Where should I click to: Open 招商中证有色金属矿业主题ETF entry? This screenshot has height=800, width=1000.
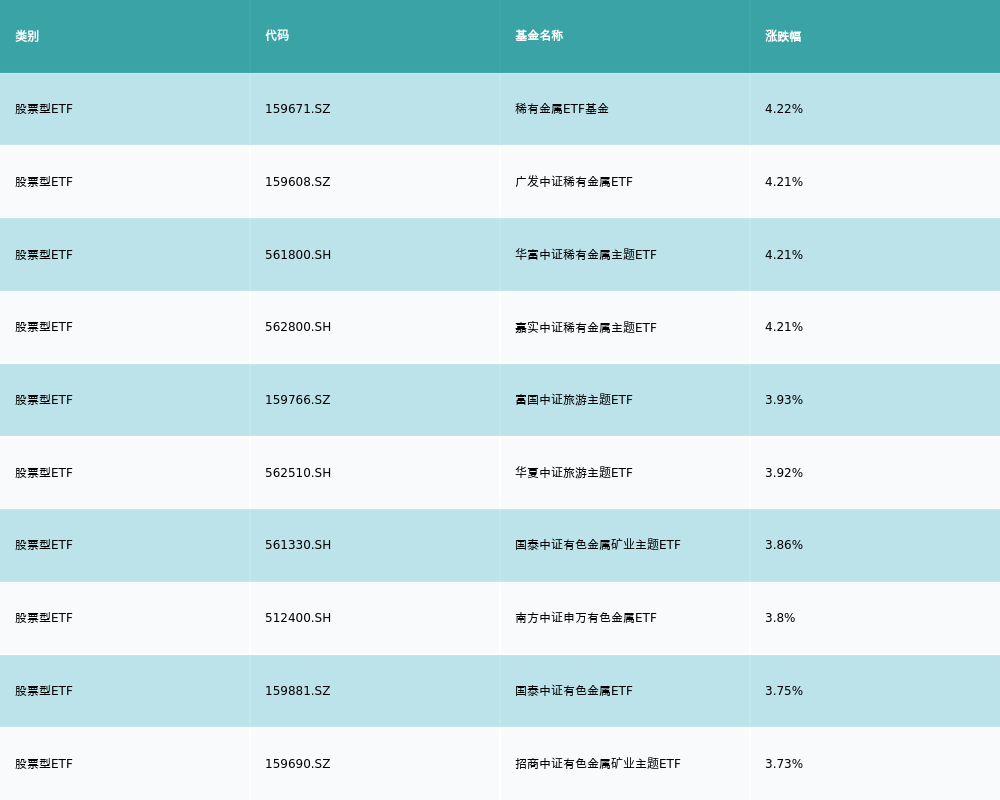[x=598, y=764]
